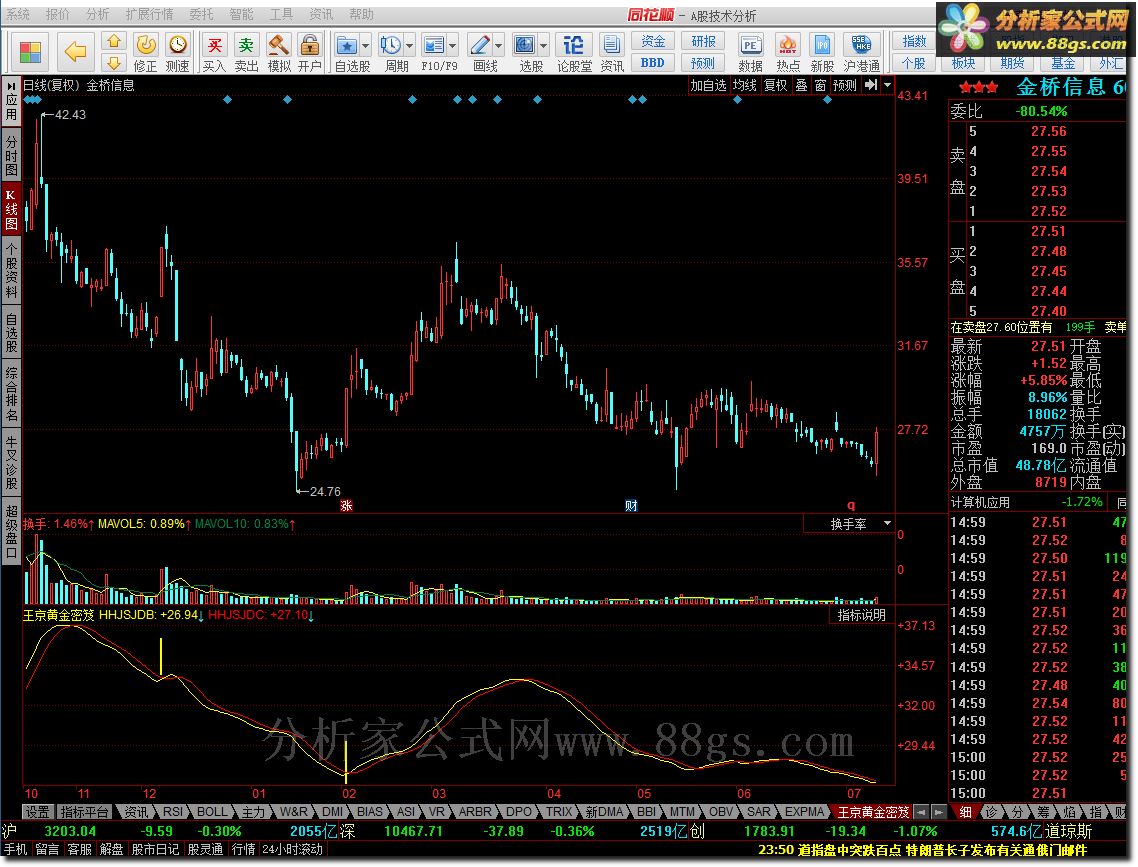Image resolution: width=1138 pixels, height=867 pixels.
Task: Toggle 复权 price adjustment
Action: click(x=776, y=86)
